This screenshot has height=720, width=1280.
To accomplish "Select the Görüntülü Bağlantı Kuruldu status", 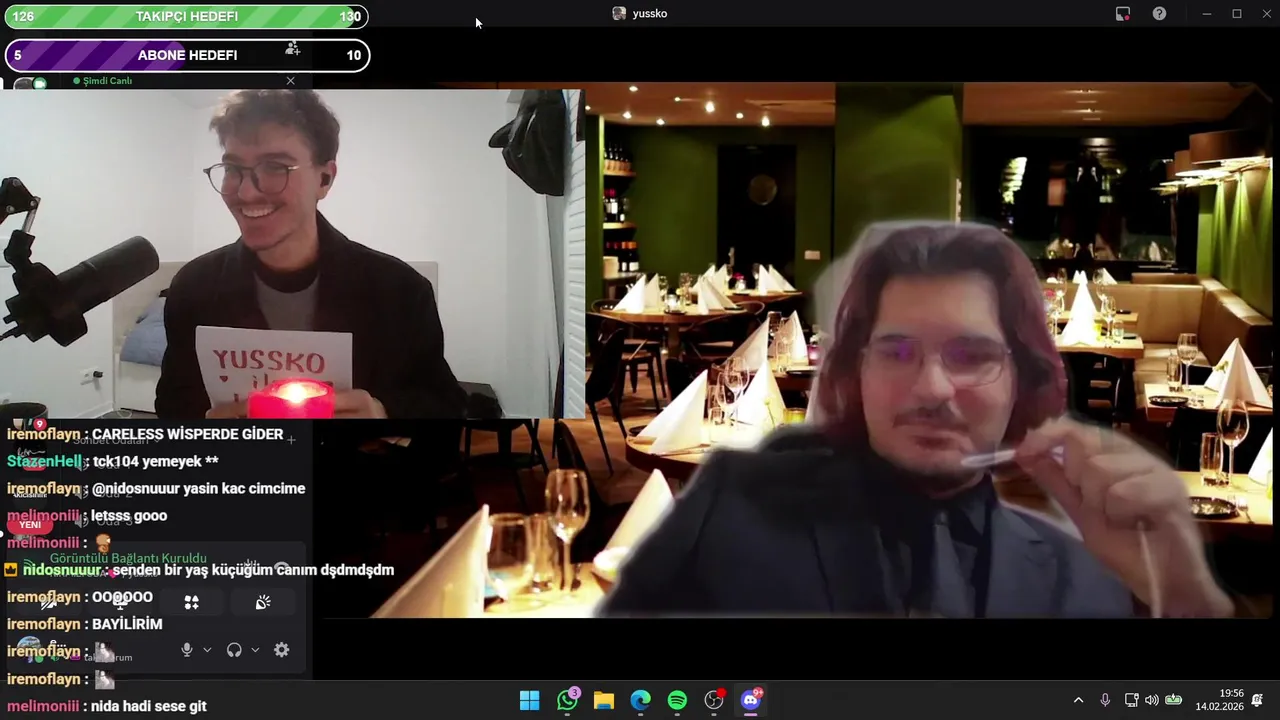I will click(x=128, y=558).
